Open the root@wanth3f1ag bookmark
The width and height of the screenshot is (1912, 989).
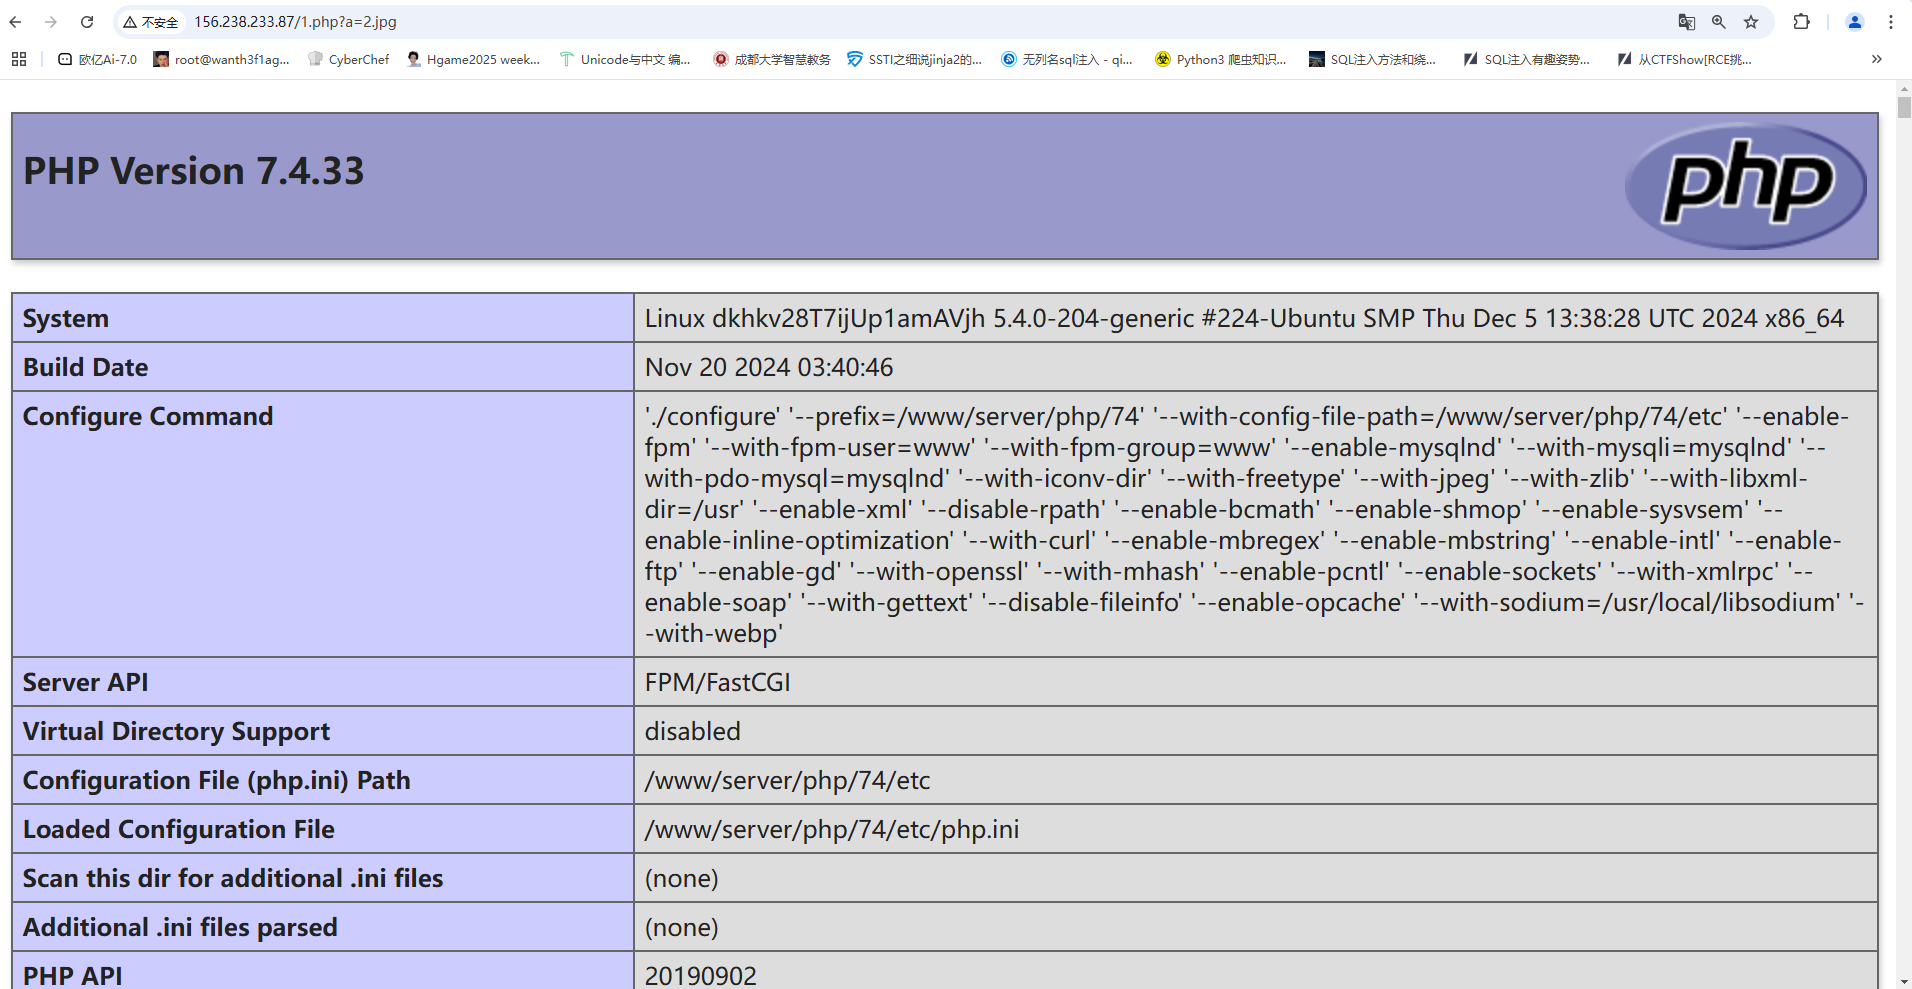(x=221, y=60)
